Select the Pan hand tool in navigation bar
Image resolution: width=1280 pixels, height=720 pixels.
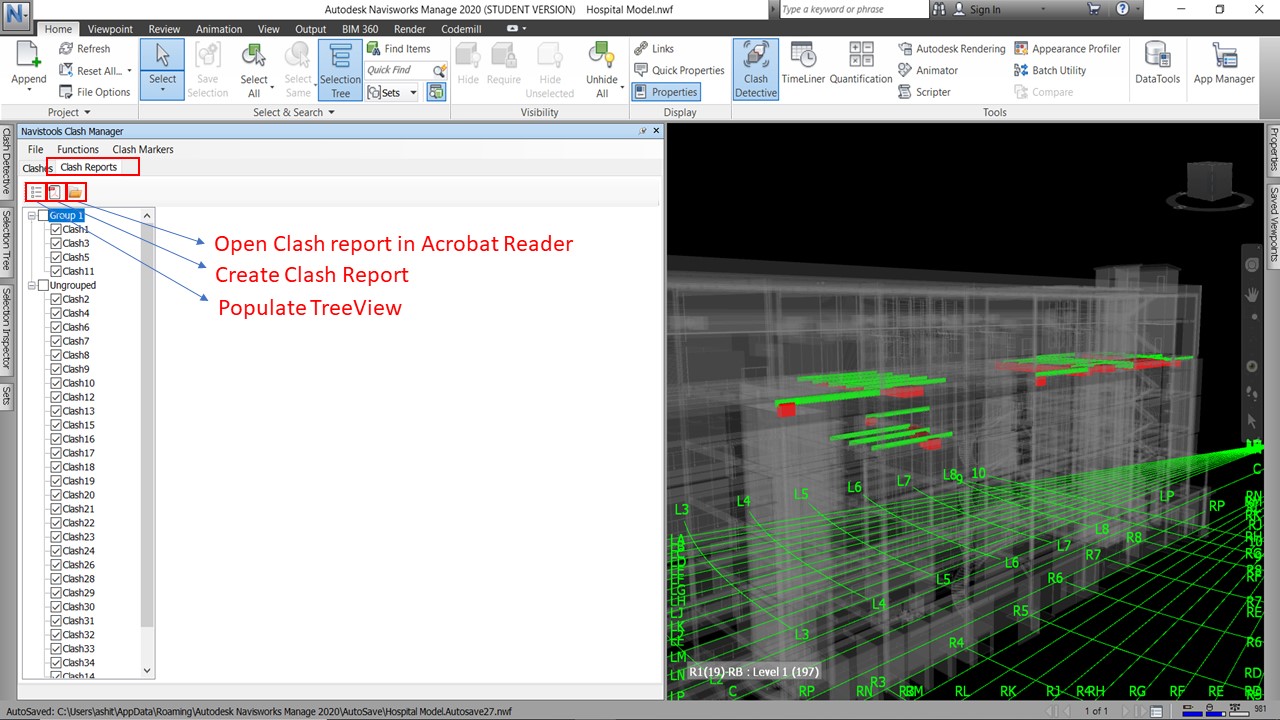pos(1251,295)
